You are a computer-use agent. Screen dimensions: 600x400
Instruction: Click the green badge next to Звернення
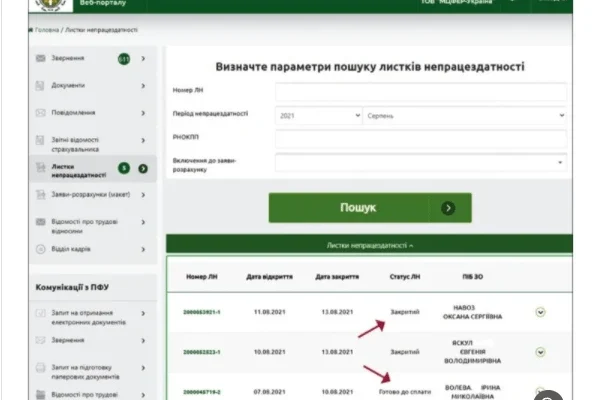(124, 59)
